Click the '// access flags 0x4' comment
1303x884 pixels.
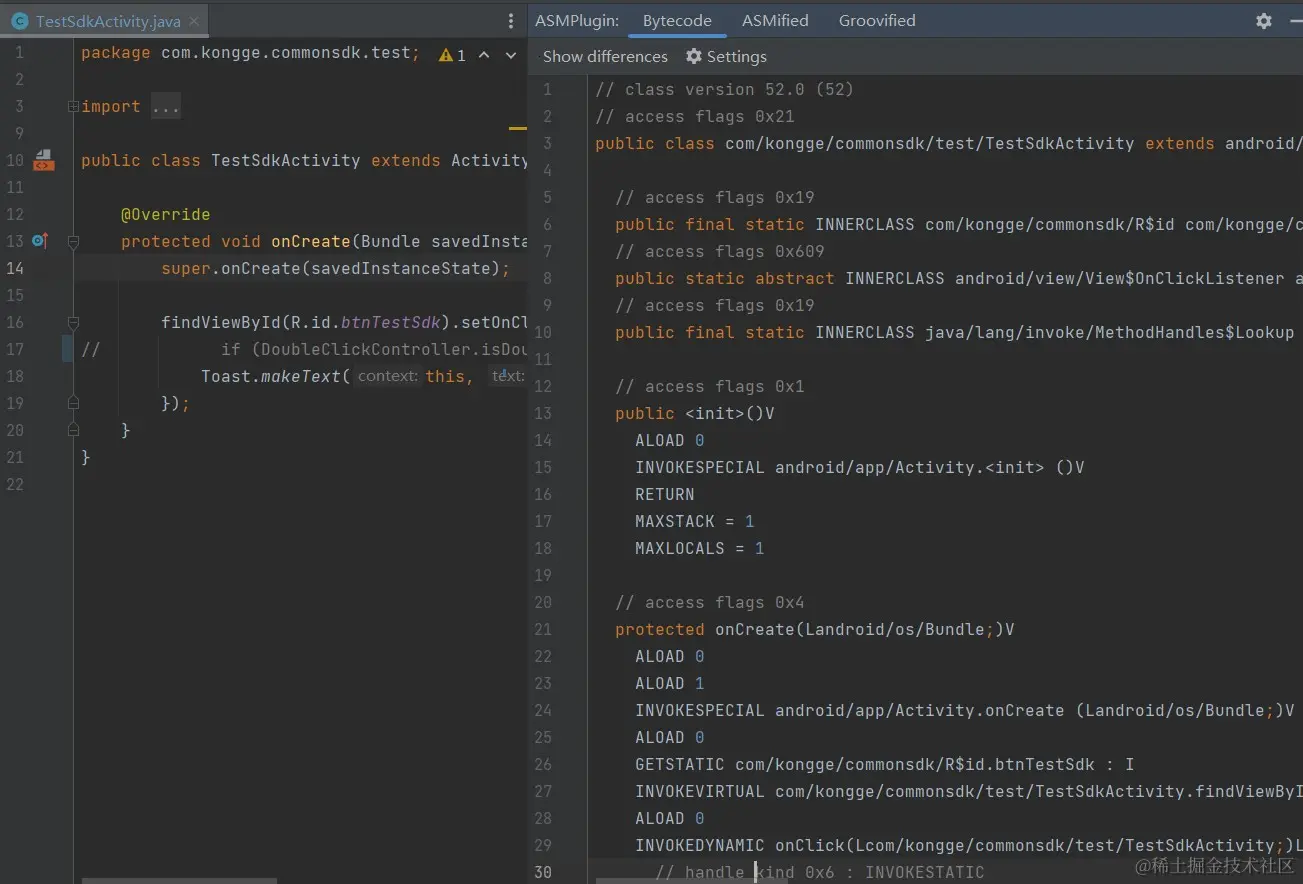point(710,602)
